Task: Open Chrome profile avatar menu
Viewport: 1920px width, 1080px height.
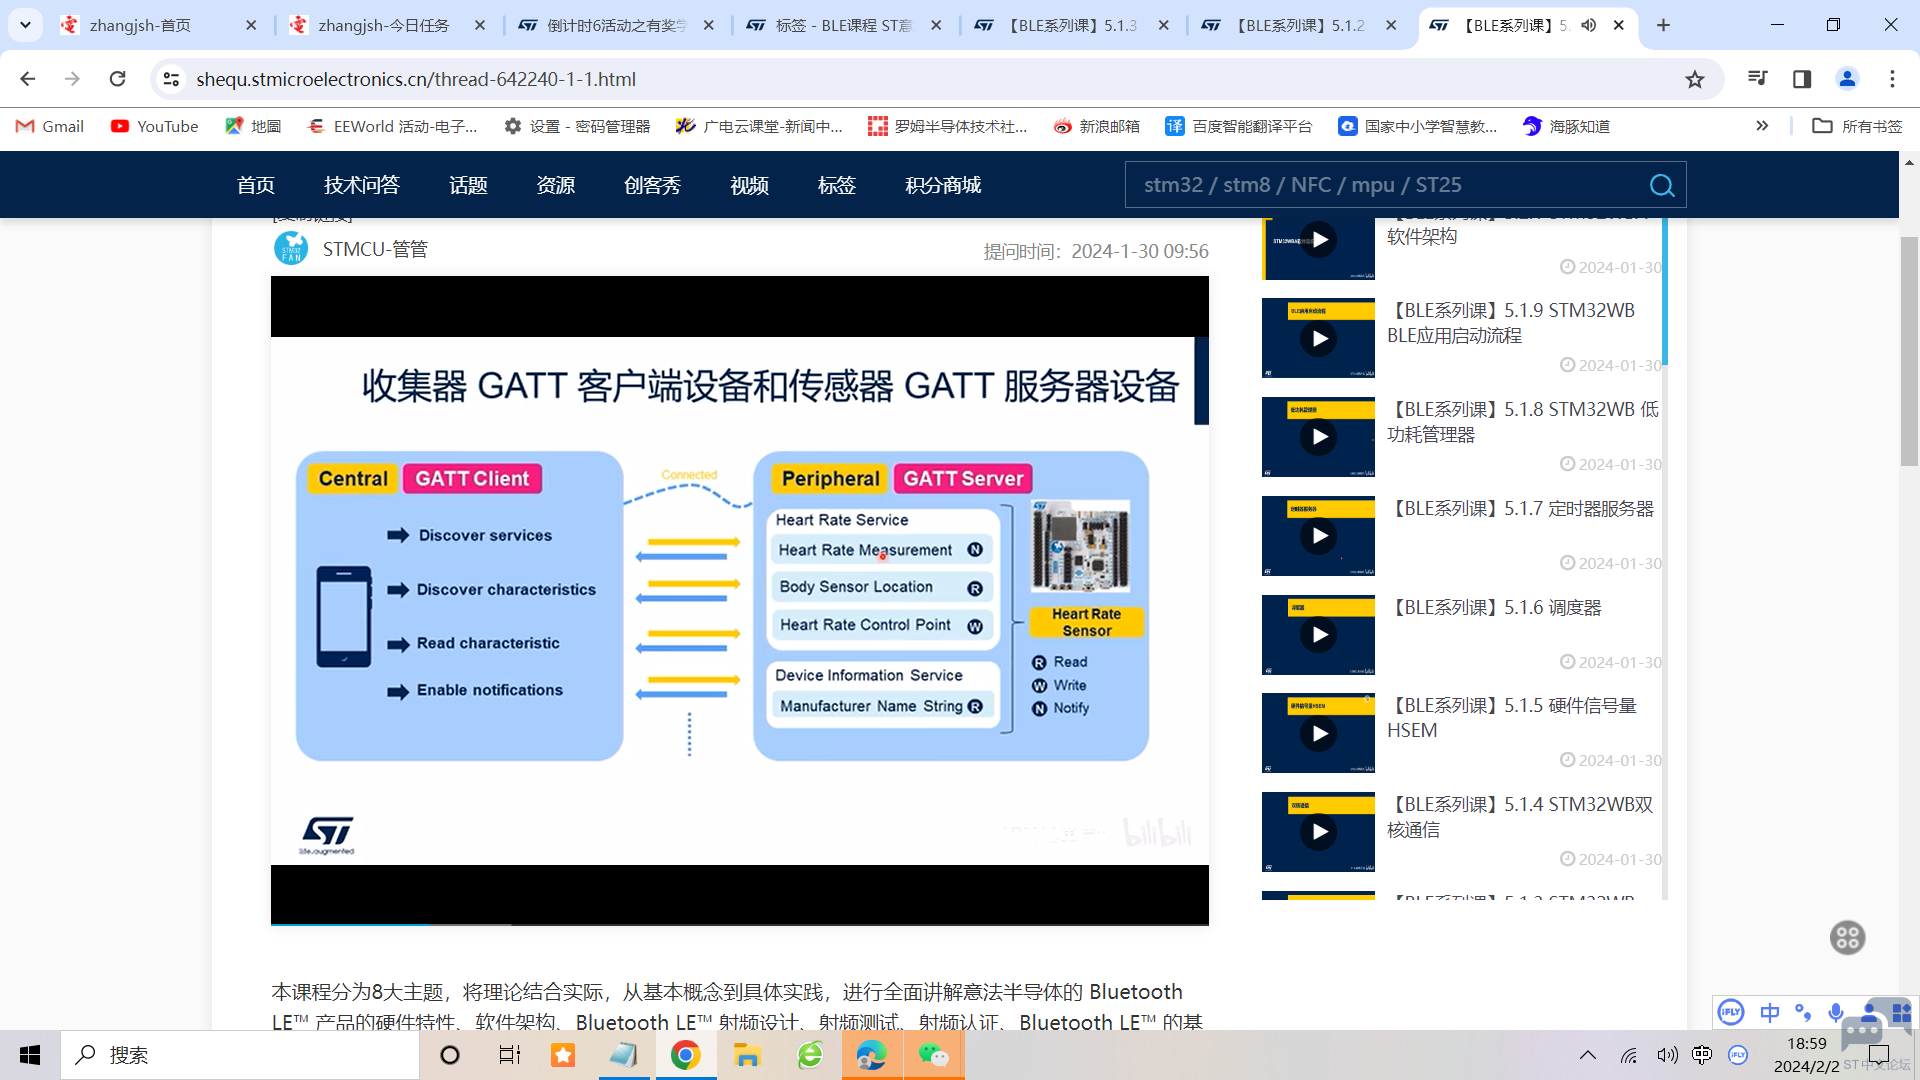Action: (x=1847, y=79)
